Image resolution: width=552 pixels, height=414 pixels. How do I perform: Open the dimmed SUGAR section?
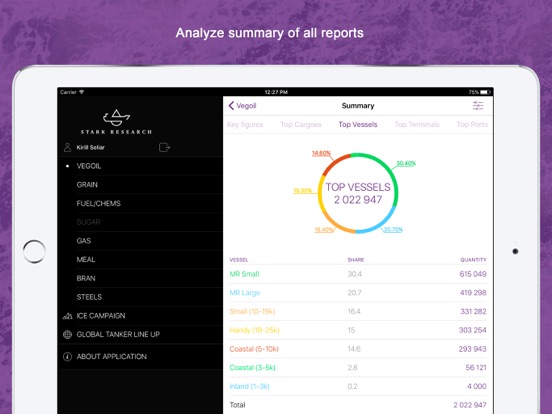coord(141,222)
